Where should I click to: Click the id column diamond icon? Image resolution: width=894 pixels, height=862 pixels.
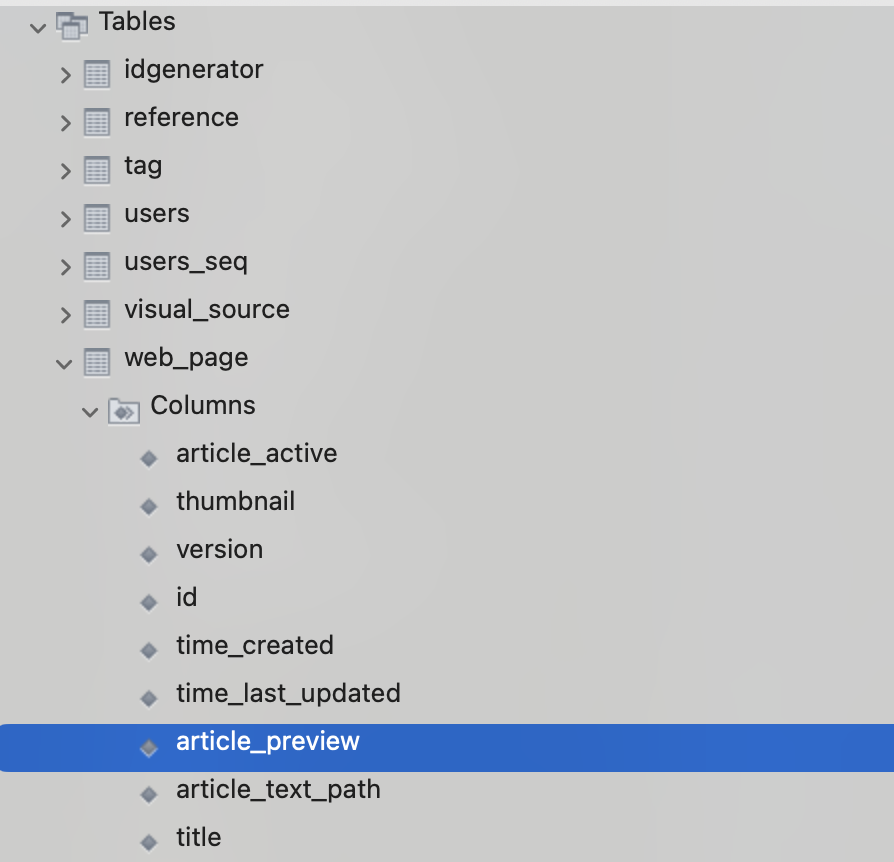click(x=149, y=602)
